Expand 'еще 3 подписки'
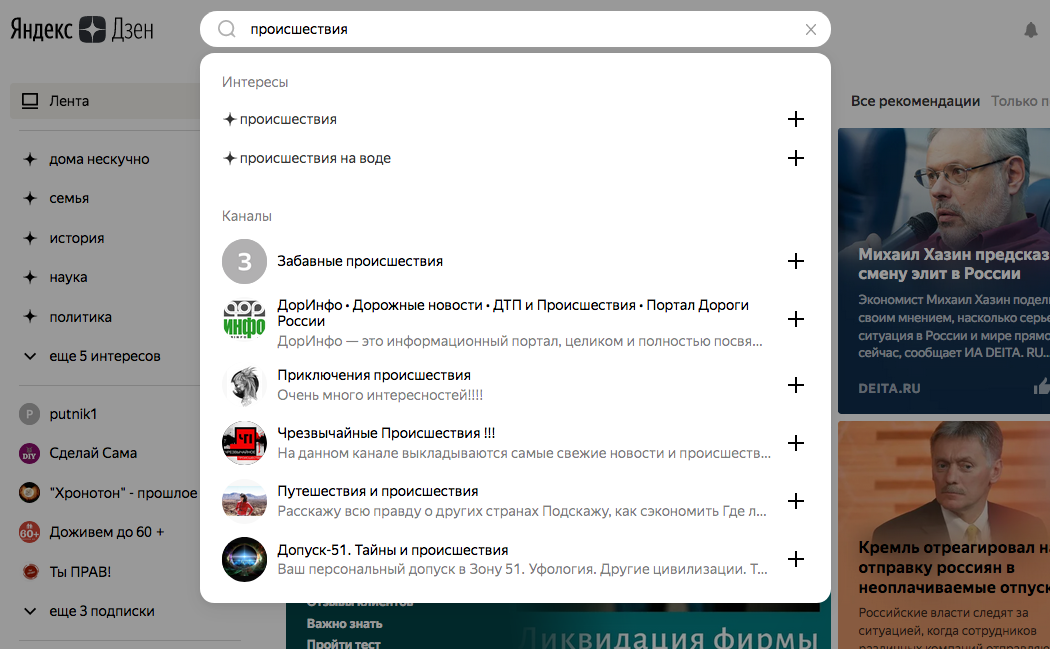Screen dimensions: 1050x649 pos(102,611)
